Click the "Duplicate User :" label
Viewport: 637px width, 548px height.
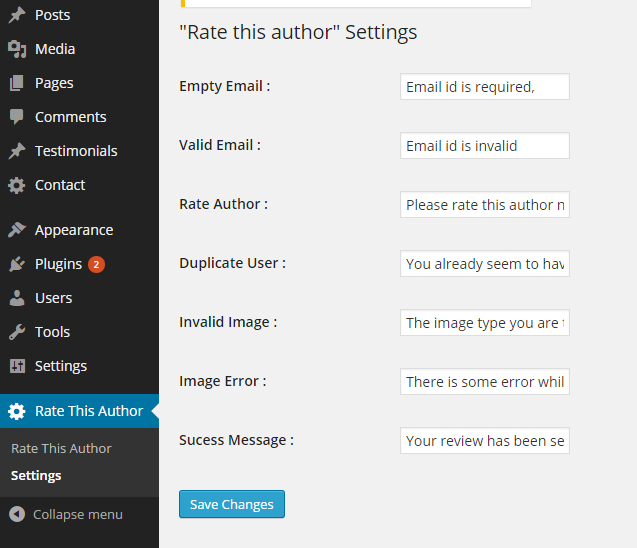click(232, 263)
